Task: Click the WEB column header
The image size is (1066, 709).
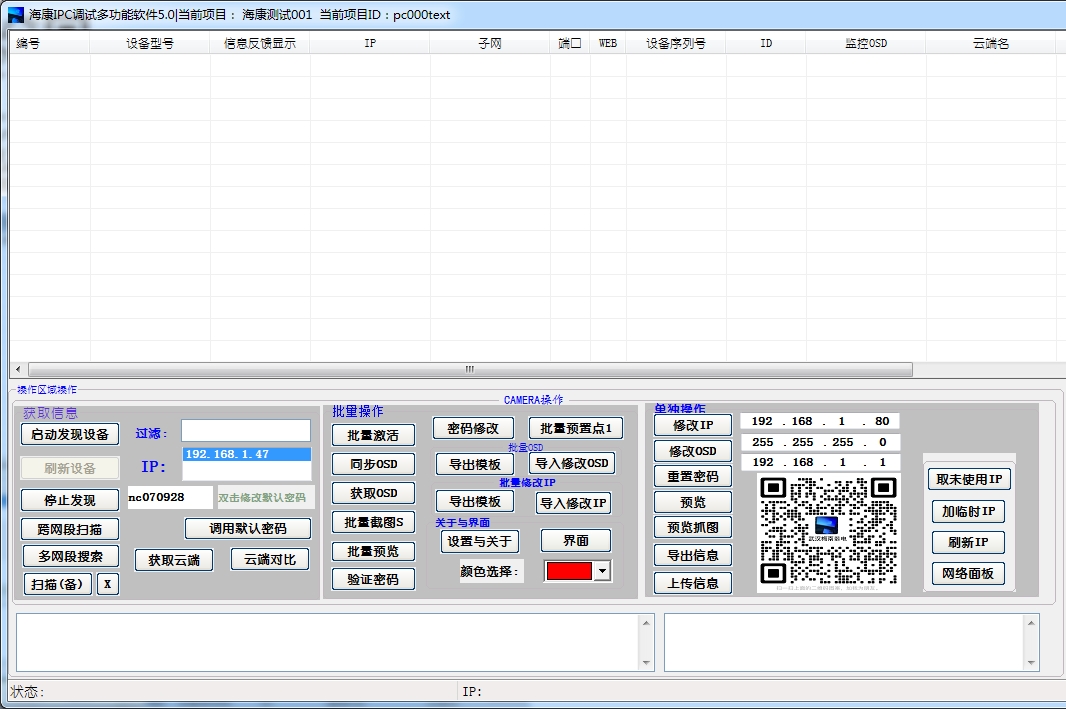Action: [x=608, y=44]
